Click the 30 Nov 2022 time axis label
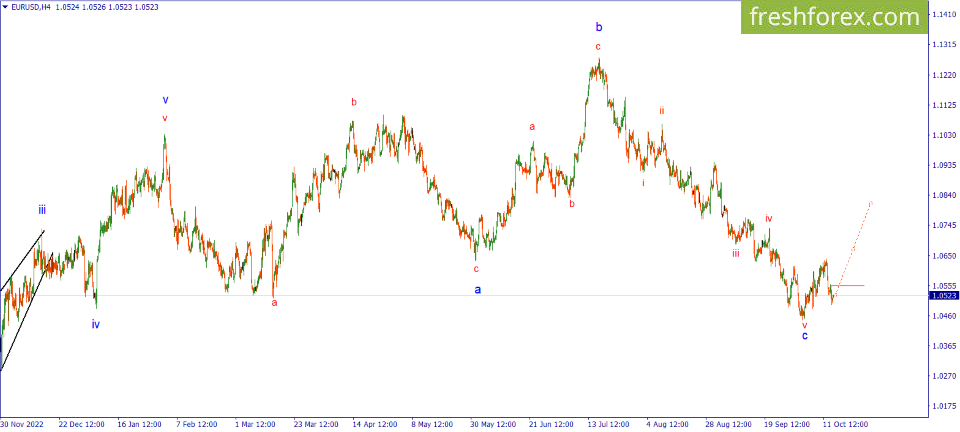 point(21,423)
